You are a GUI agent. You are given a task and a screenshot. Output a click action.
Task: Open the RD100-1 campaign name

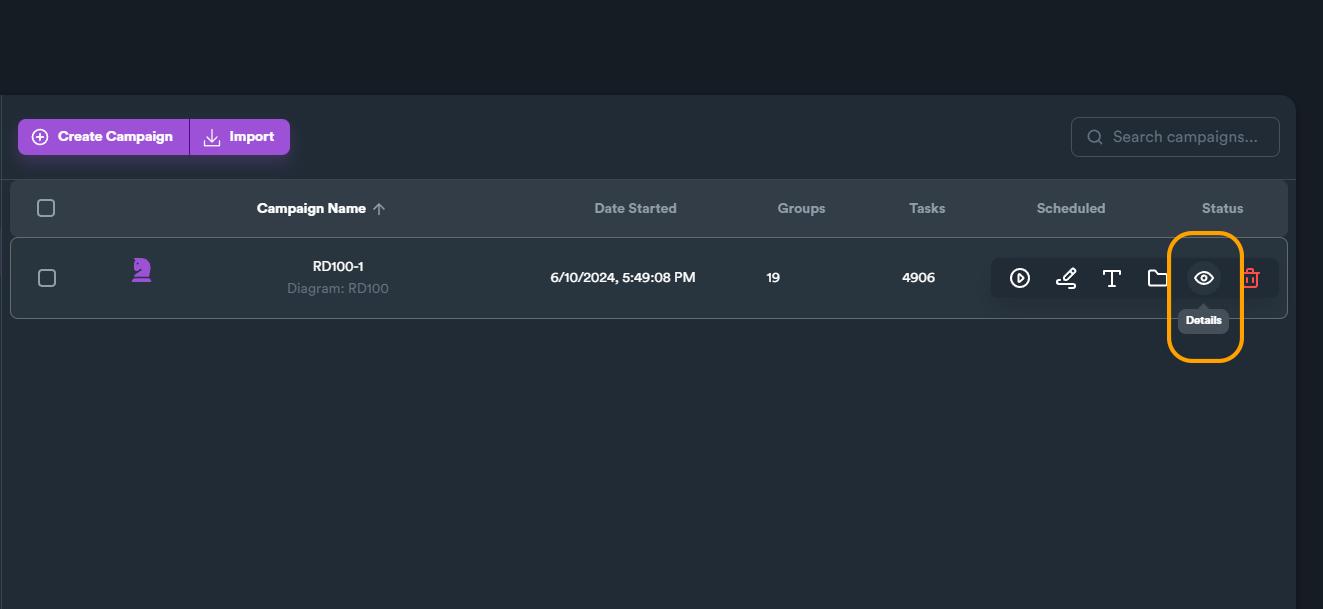tap(338, 266)
